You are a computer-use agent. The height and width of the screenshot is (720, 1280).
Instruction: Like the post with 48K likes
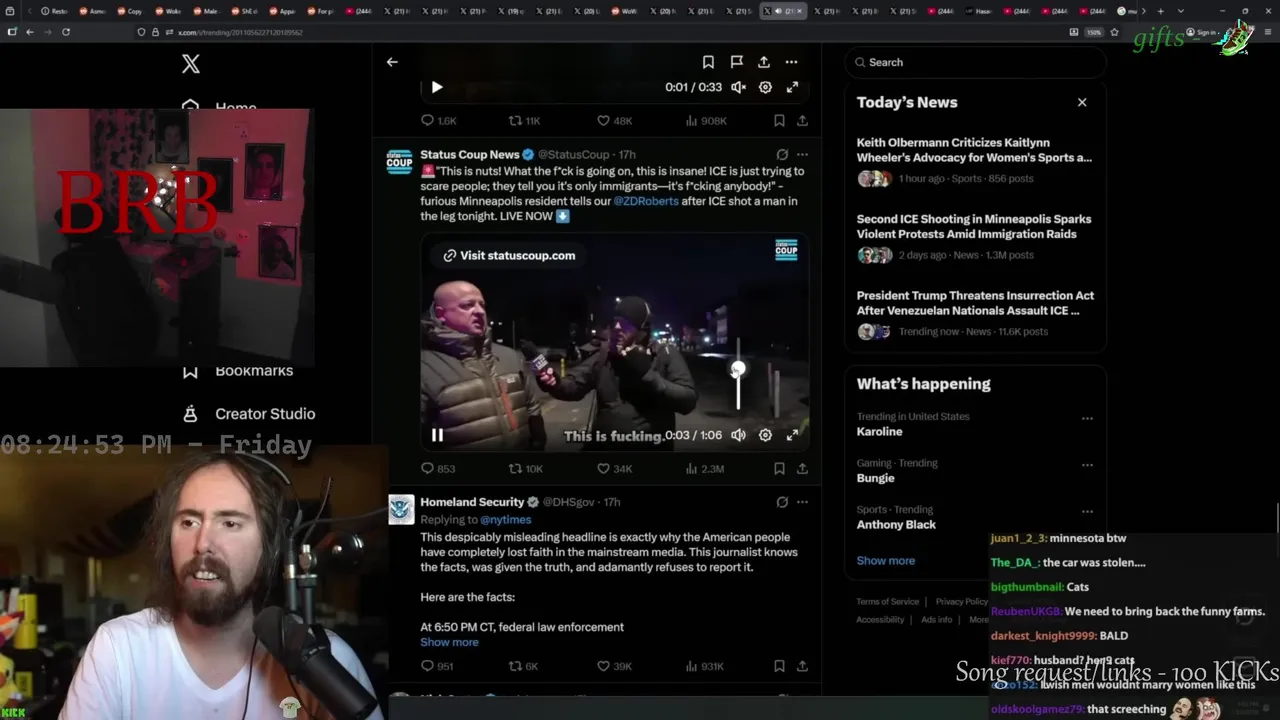[614, 120]
